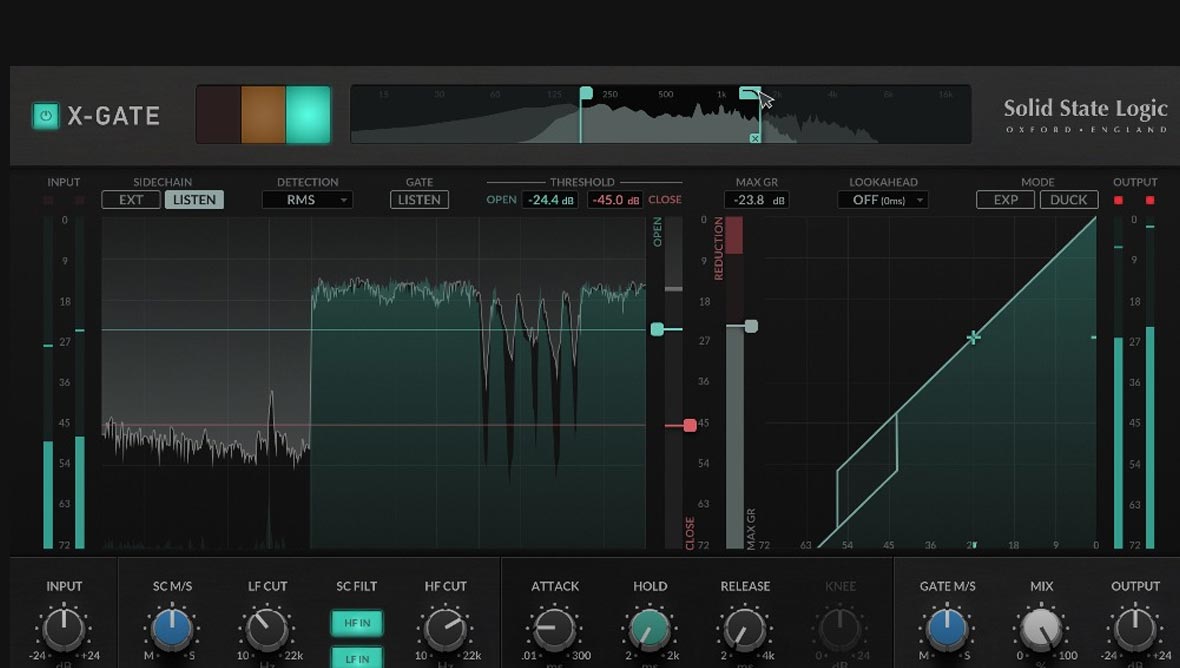Click the cross marker on transfer curve
Image resolution: width=1180 pixels, height=668 pixels.
tap(973, 338)
